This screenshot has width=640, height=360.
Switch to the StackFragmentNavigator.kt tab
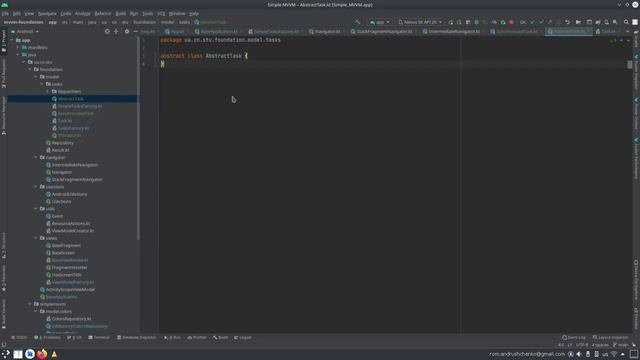[x=384, y=31]
